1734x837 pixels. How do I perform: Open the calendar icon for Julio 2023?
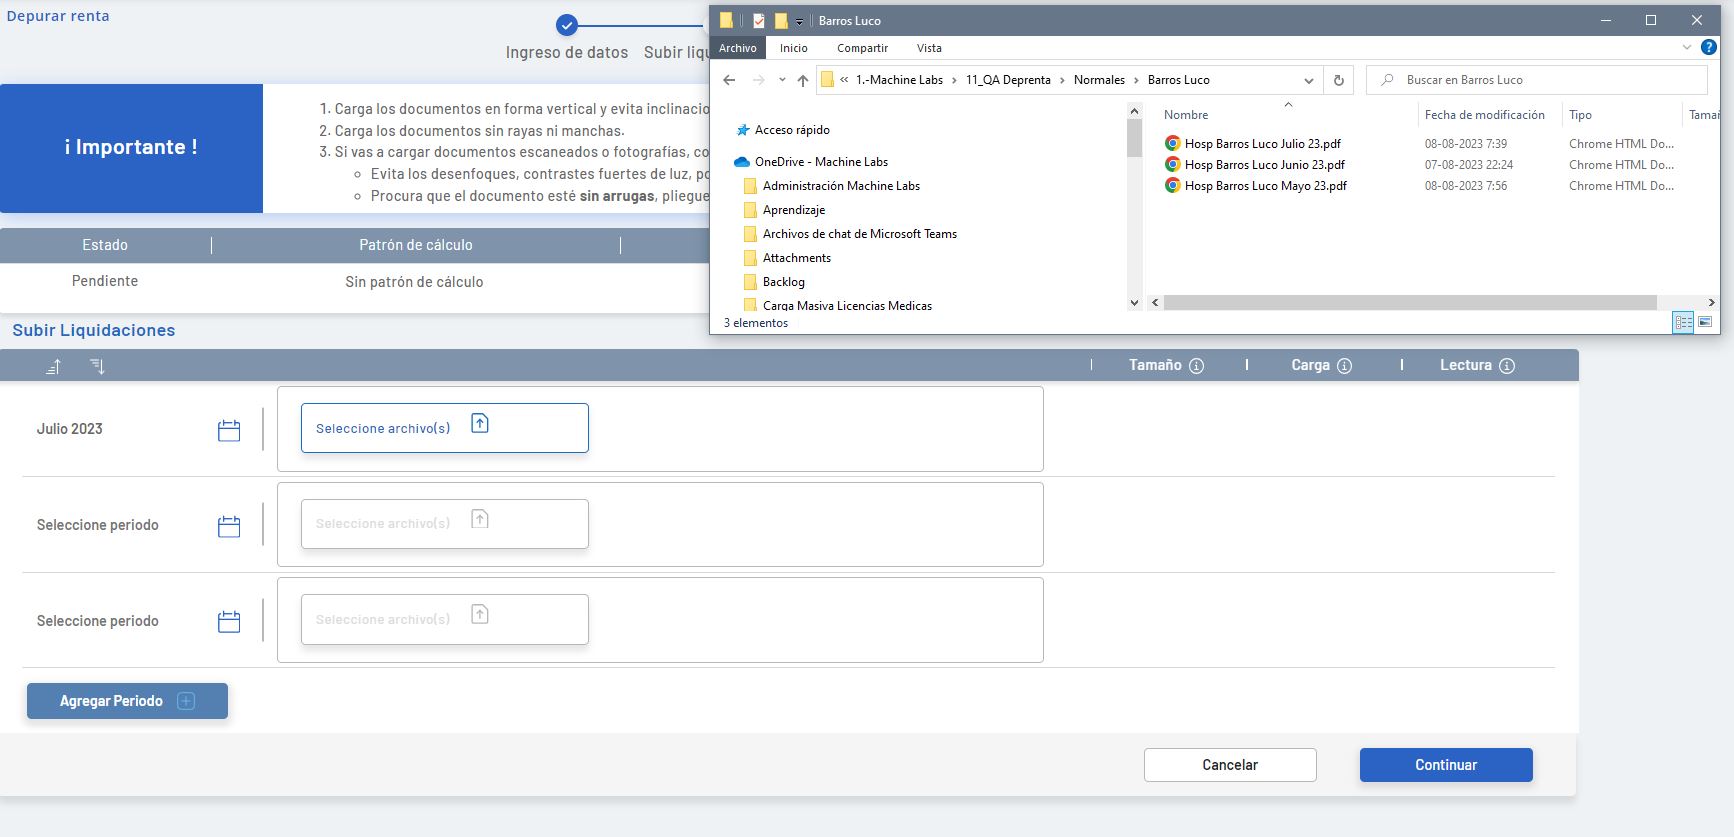pyautogui.click(x=229, y=430)
